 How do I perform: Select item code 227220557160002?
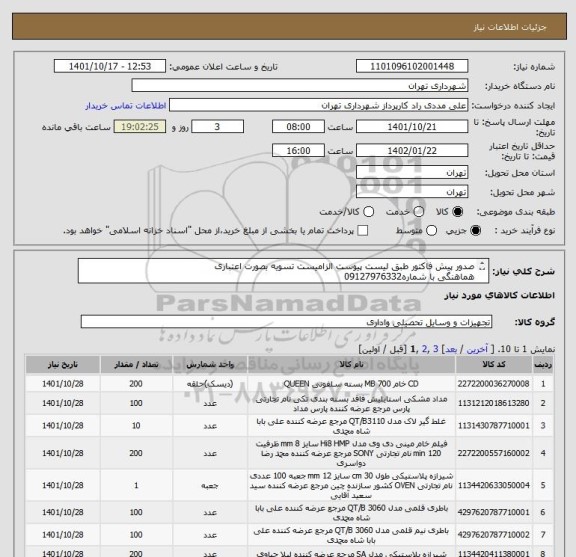[493, 453]
